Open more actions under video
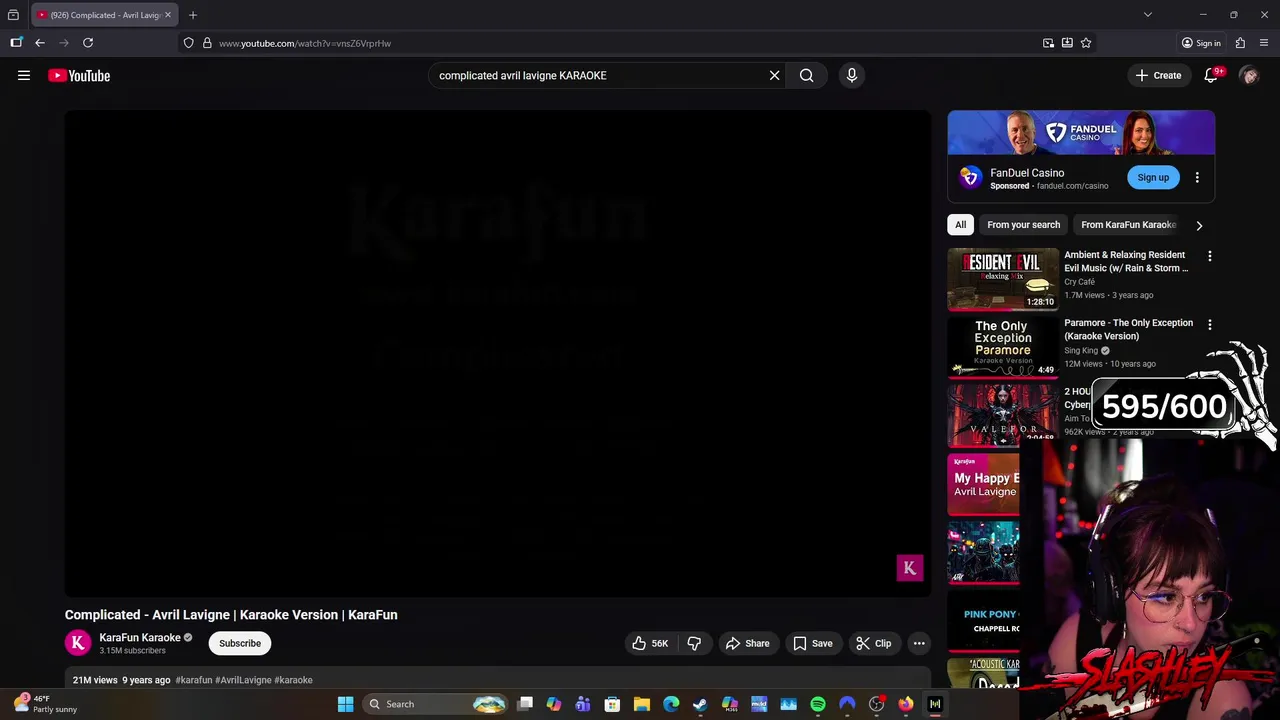This screenshot has width=1280, height=720. (x=919, y=643)
